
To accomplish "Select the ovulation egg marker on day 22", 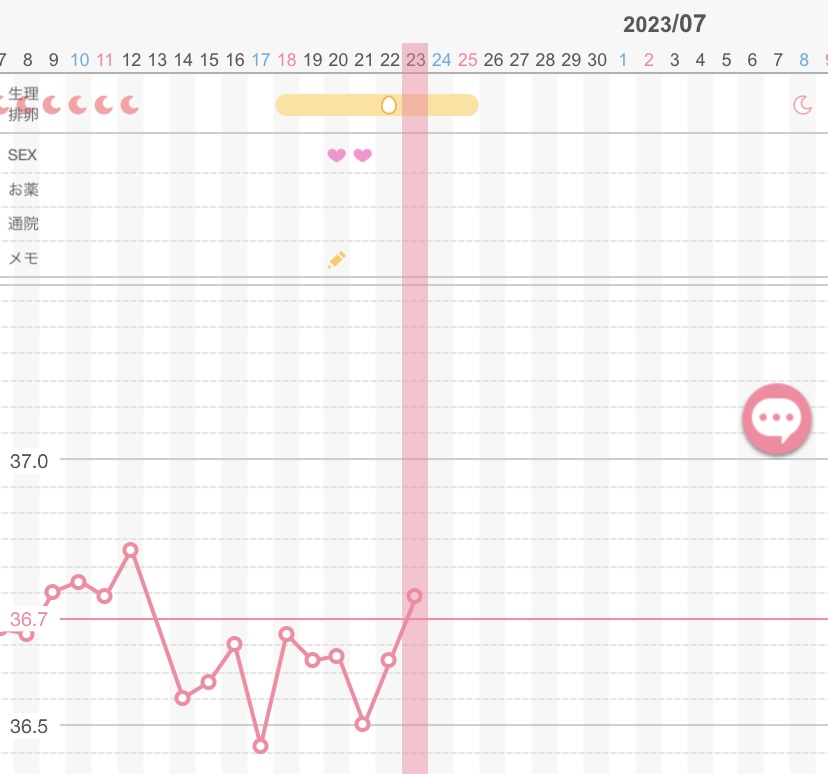I will point(389,105).
